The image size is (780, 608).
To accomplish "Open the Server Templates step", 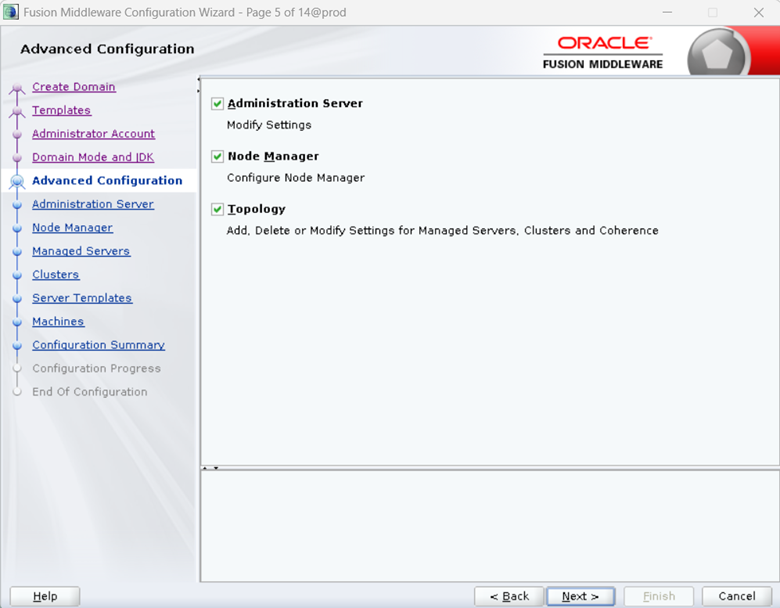I will tap(82, 298).
